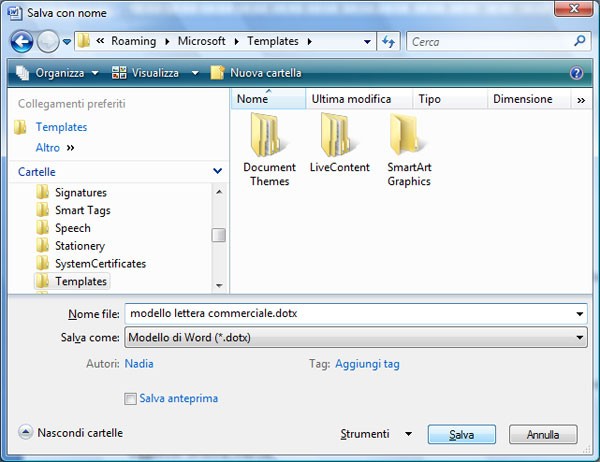Click the back navigation arrow button
The width and height of the screenshot is (600, 462).
point(22,42)
